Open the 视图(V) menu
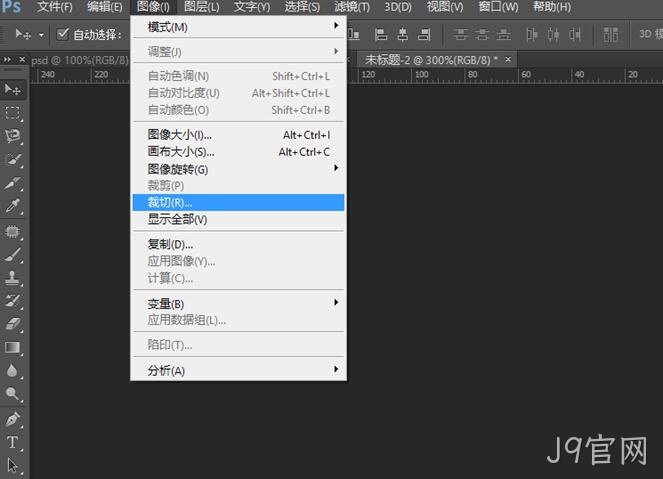663x479 pixels. pos(445,7)
